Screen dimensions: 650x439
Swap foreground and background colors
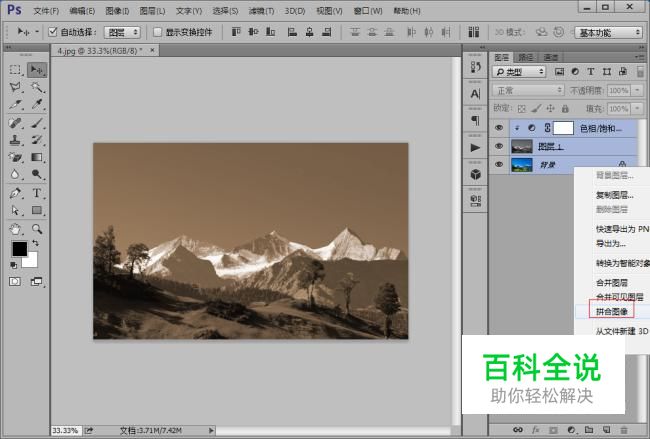36,243
